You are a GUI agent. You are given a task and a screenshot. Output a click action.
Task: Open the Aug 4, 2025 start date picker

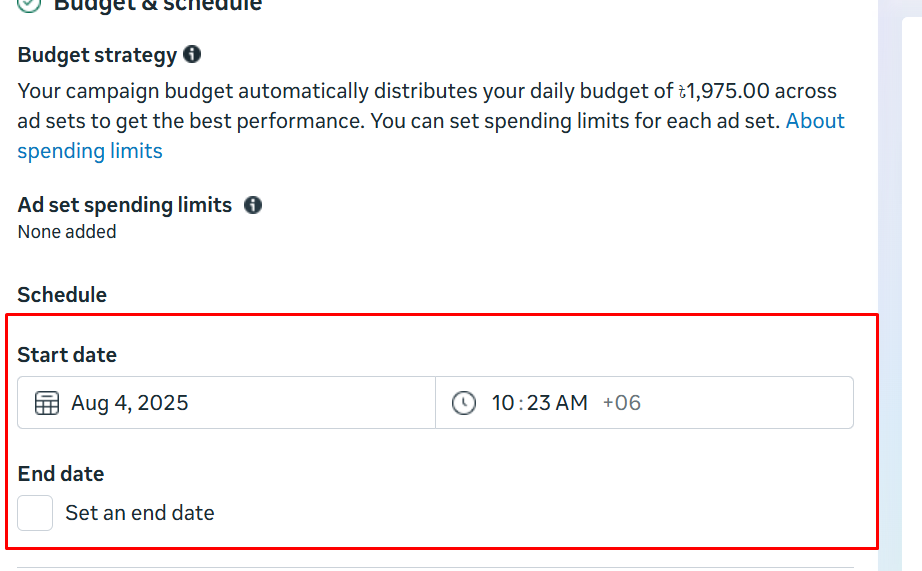130,403
